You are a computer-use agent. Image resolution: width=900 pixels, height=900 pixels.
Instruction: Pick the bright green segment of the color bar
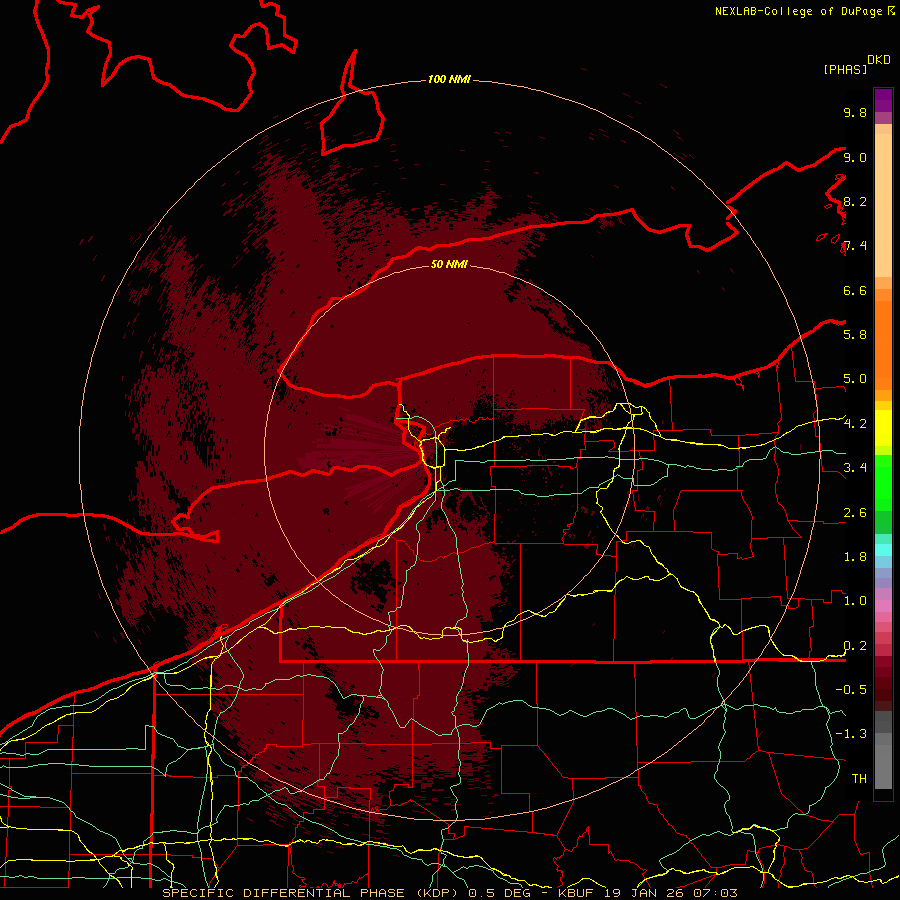click(883, 483)
